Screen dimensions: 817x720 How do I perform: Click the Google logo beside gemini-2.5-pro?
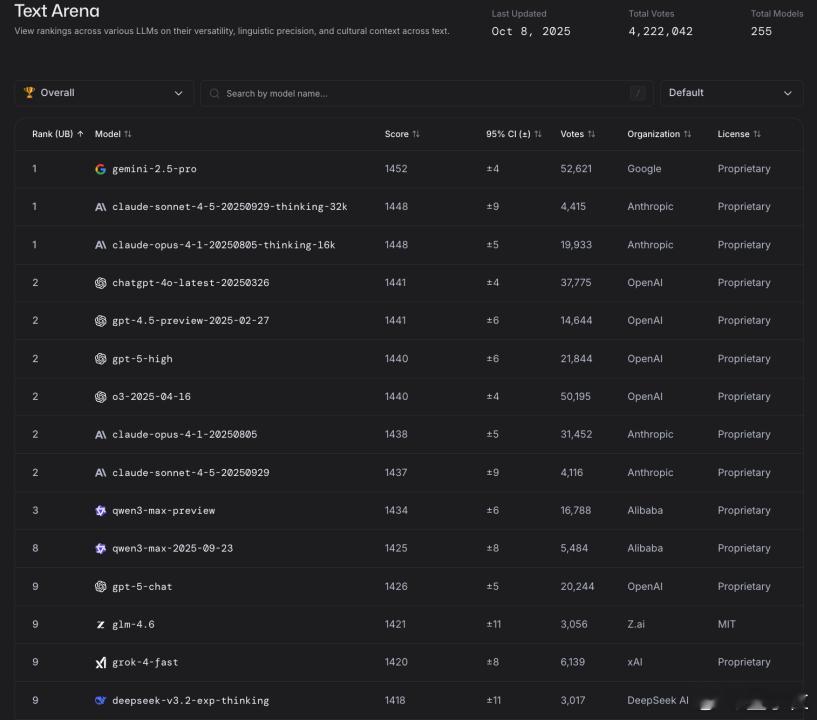pyautogui.click(x=100, y=169)
